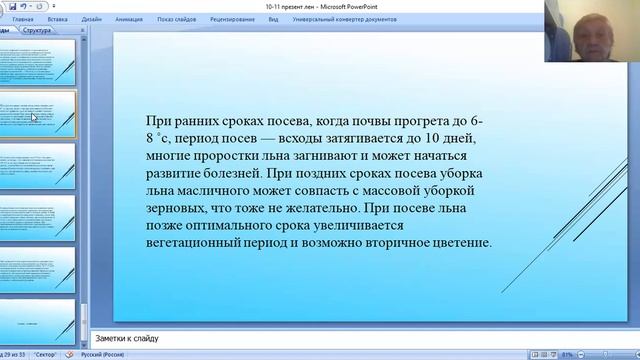Start slide show from status bar icon

553,355
